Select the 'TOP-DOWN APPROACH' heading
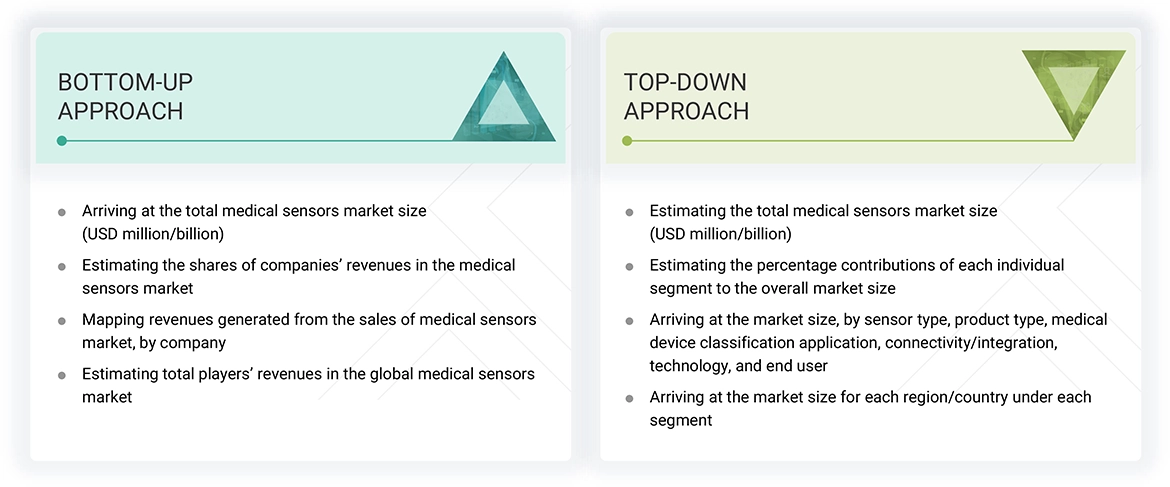 tap(686, 97)
